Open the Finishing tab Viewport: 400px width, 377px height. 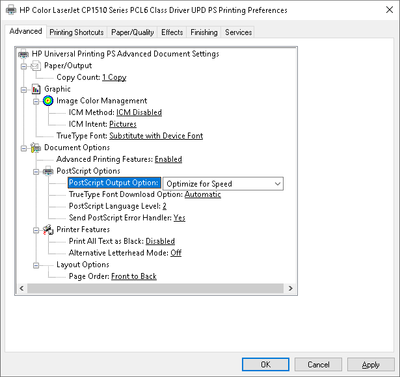[x=204, y=32]
